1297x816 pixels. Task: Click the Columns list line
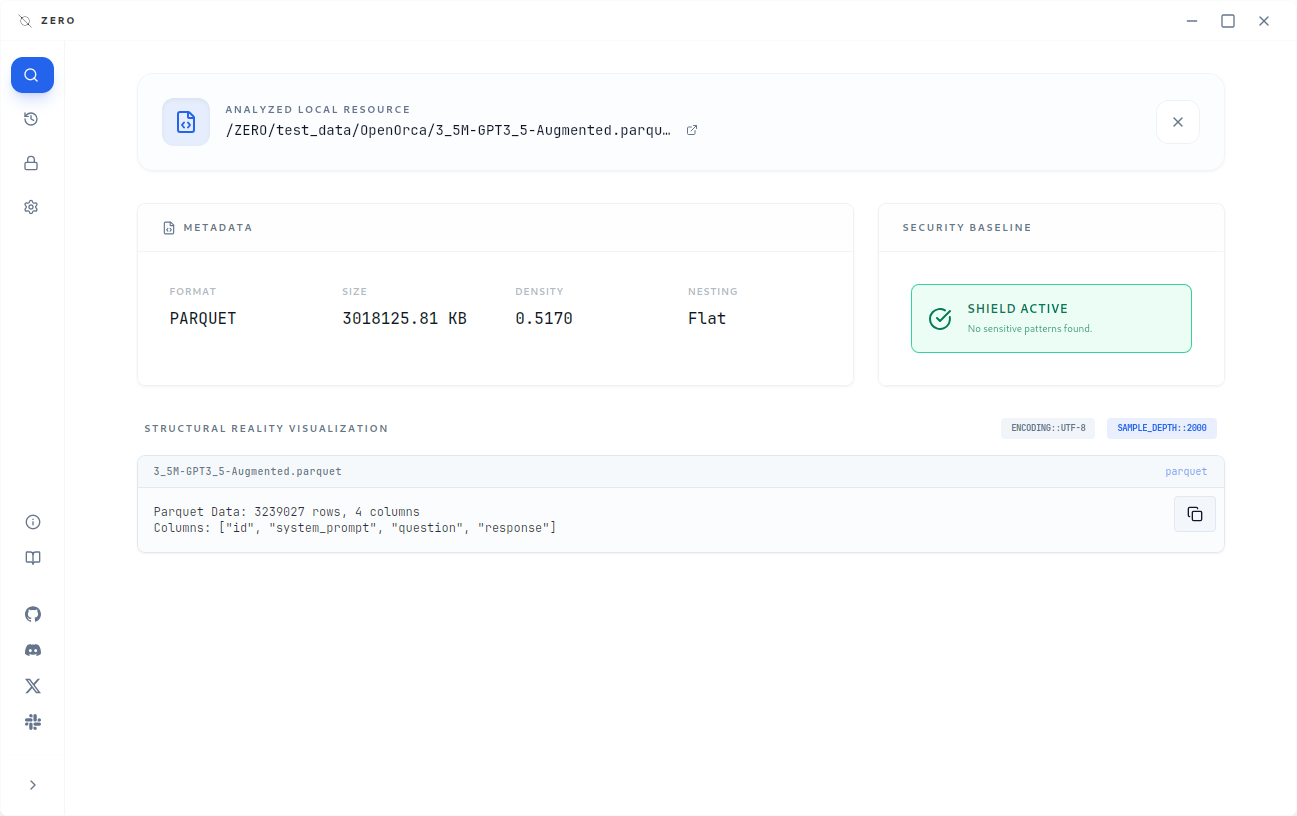point(355,527)
